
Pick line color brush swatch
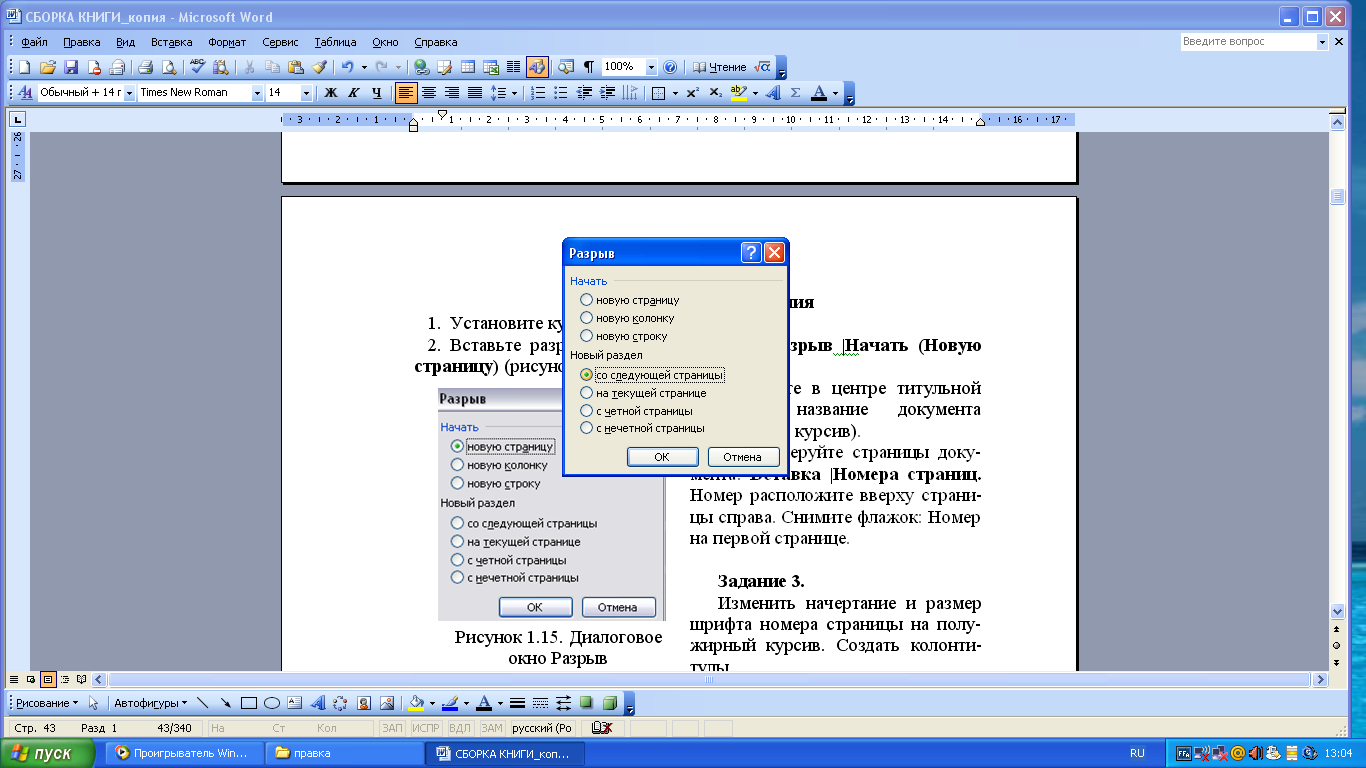point(451,703)
